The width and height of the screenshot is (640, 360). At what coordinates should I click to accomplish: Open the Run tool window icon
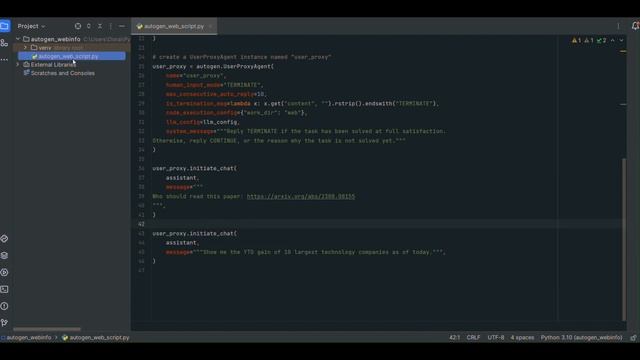4,272
